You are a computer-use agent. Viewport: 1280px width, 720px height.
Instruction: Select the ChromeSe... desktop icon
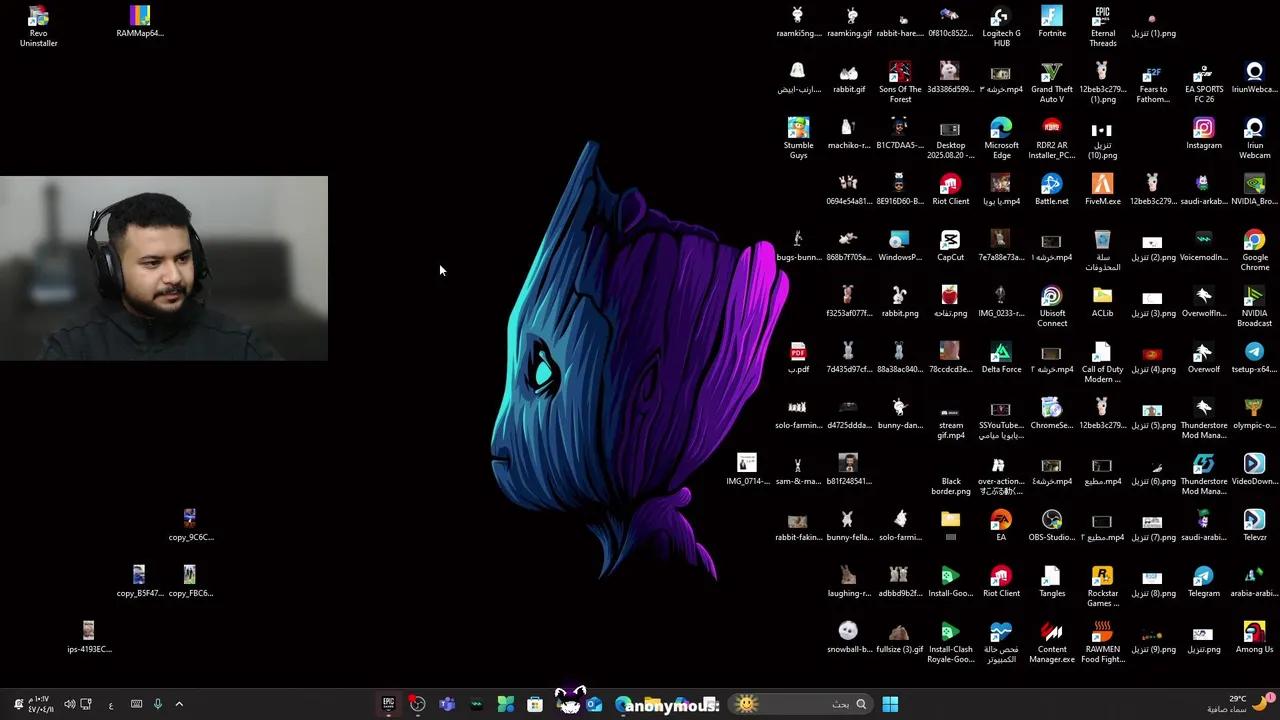(1052, 414)
